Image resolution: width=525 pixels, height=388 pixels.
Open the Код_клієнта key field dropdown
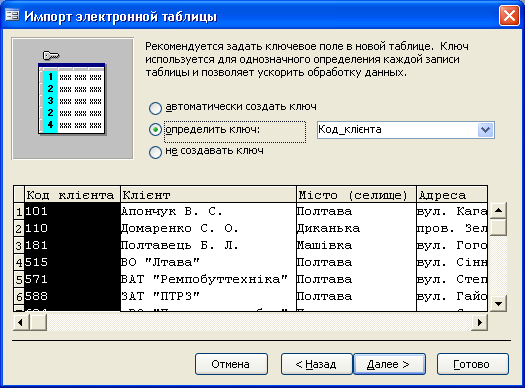pyautogui.click(x=485, y=130)
